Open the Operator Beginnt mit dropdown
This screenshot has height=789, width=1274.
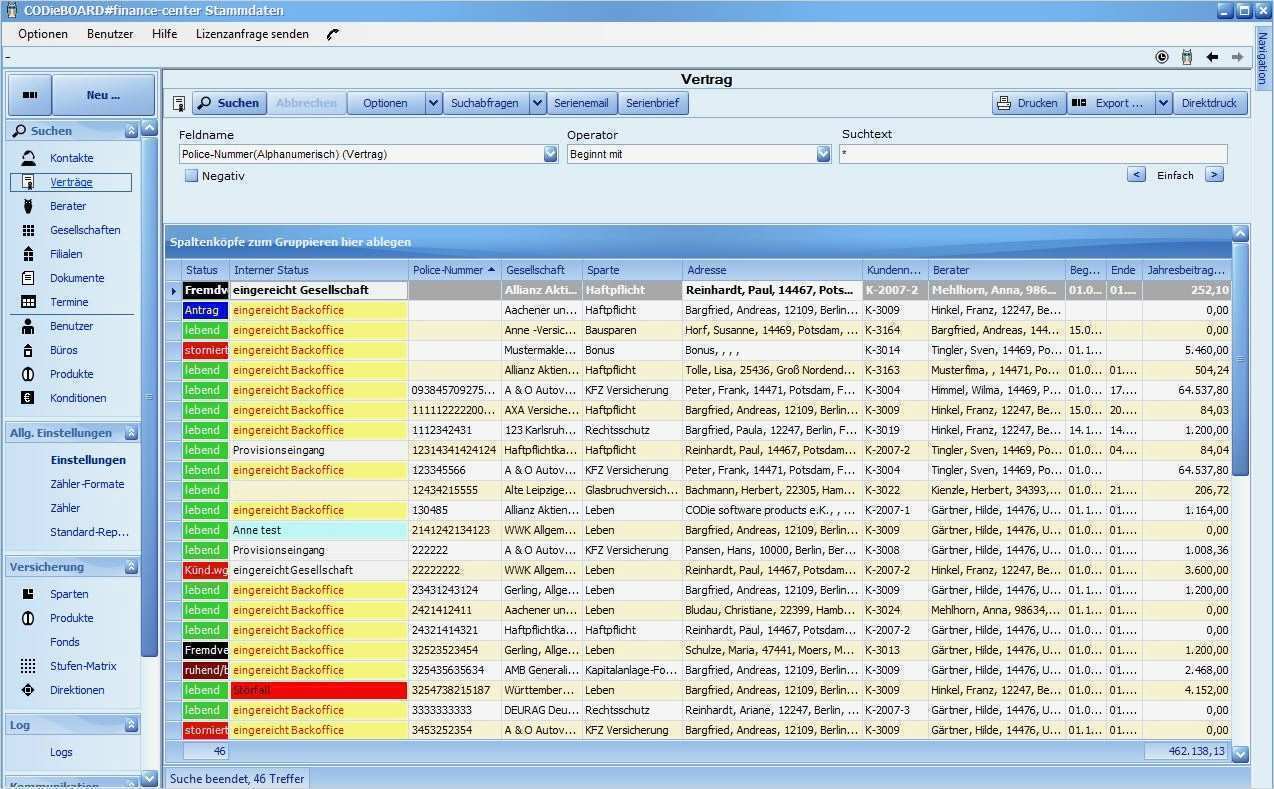(x=823, y=154)
